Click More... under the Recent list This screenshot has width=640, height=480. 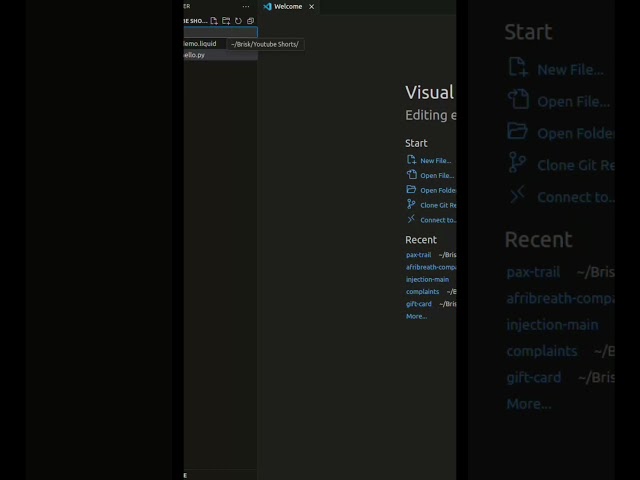pyautogui.click(x=416, y=316)
